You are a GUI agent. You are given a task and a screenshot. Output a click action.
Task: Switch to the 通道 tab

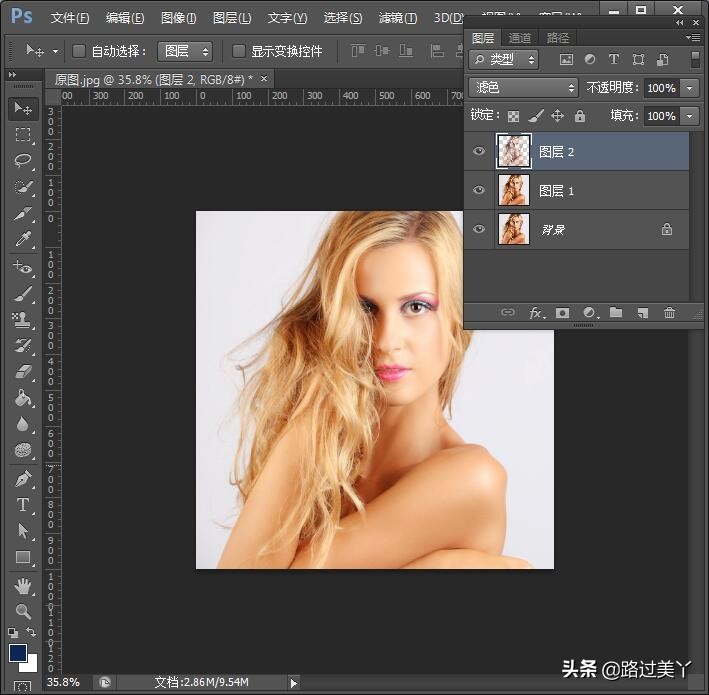click(520, 38)
